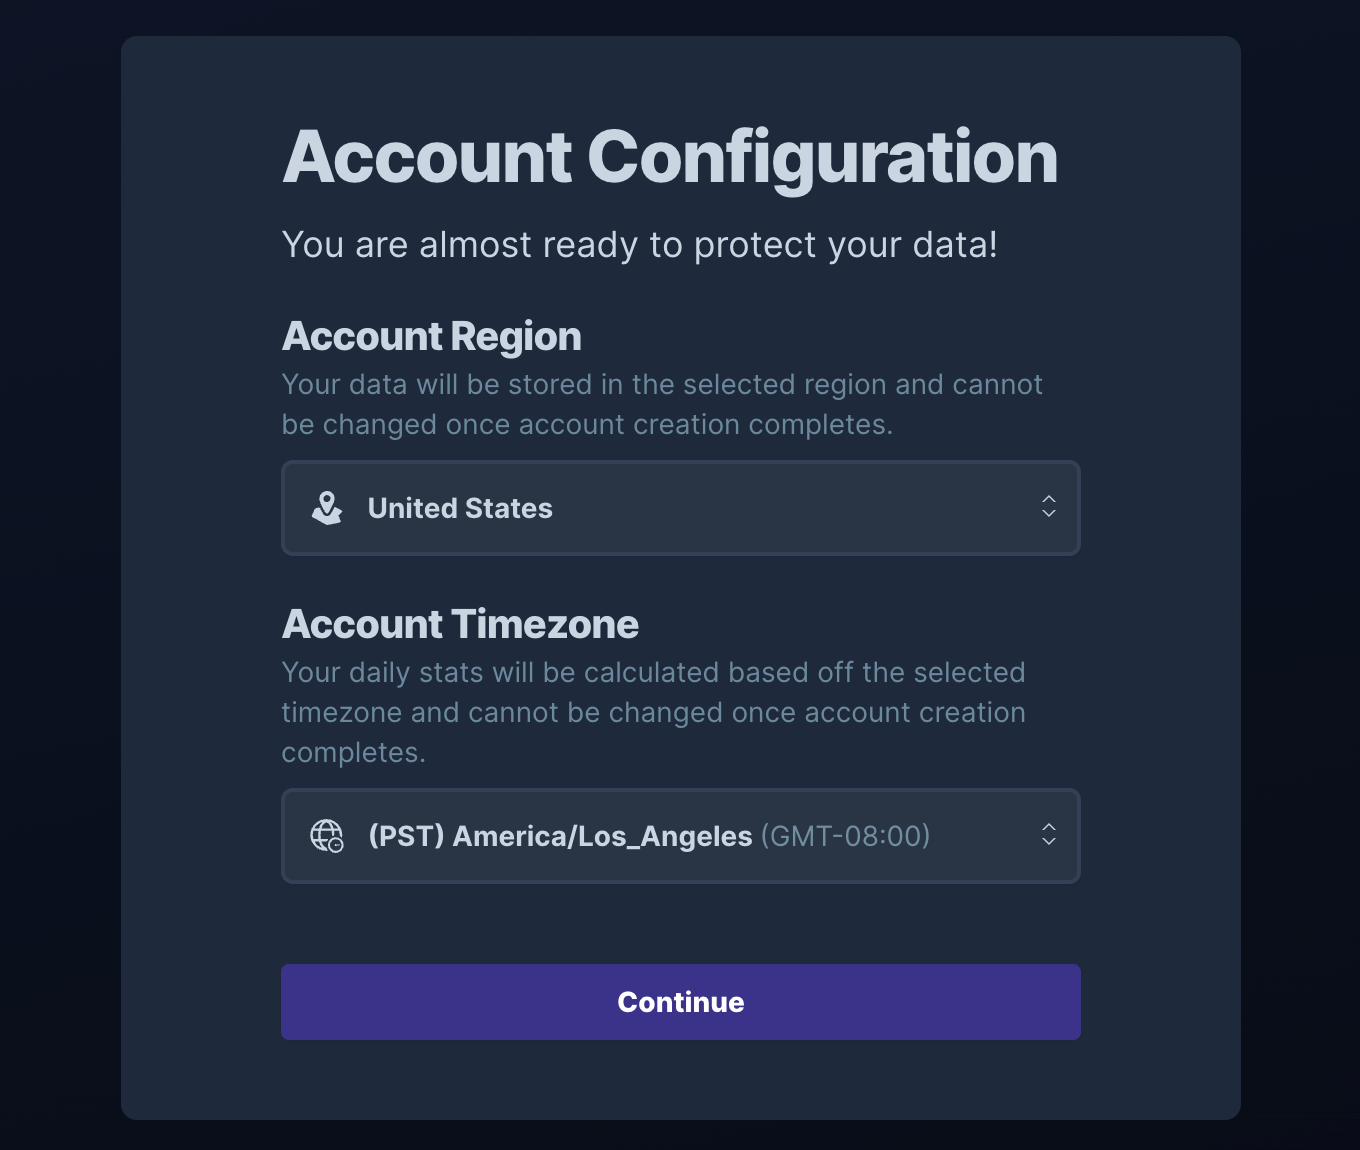Click the upper arrow of the region chevron
The image size is (1360, 1150).
point(1049,498)
